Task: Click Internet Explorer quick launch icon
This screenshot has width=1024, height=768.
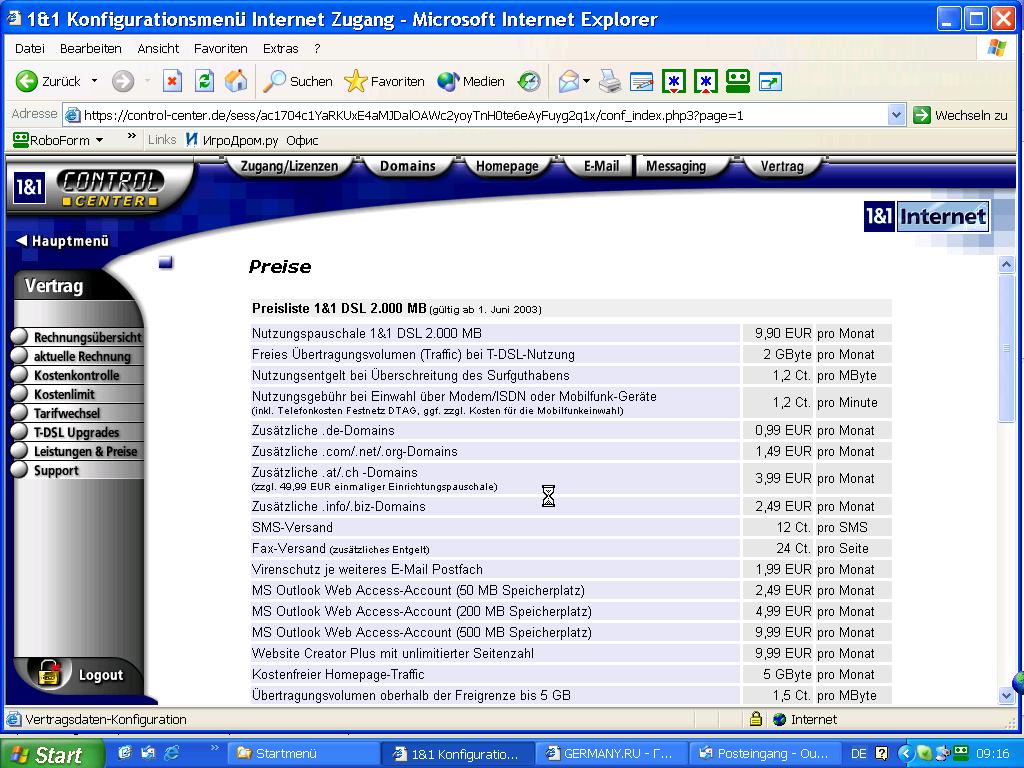Action: [172, 753]
